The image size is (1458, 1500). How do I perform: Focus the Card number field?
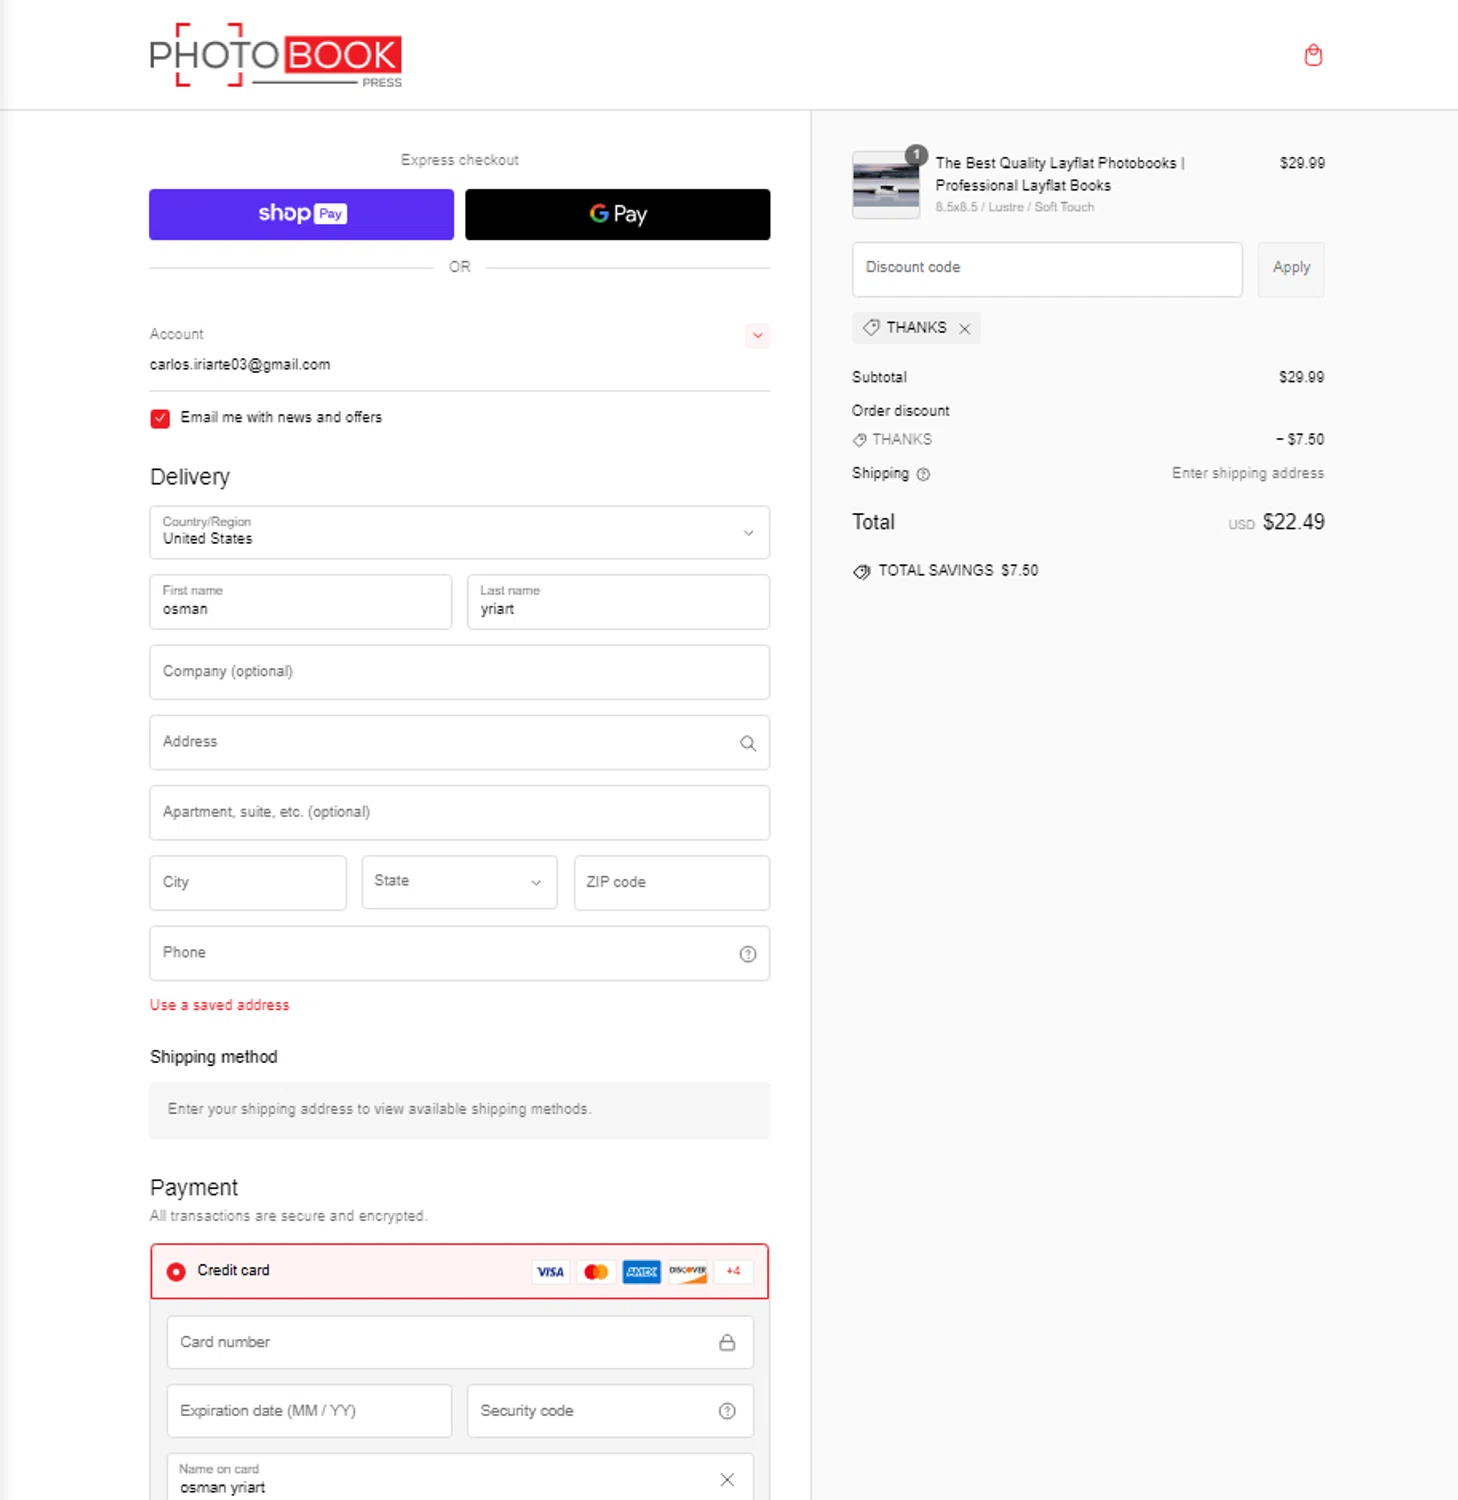point(460,1342)
